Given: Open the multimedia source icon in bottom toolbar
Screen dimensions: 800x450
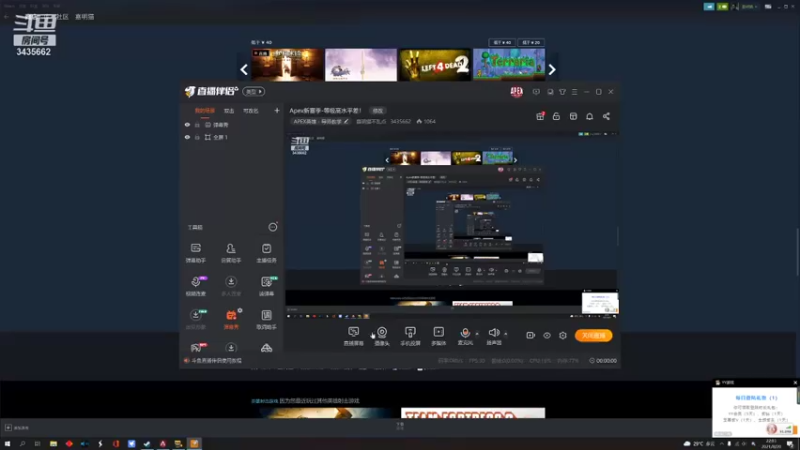Looking at the screenshot, I should pos(438,336).
